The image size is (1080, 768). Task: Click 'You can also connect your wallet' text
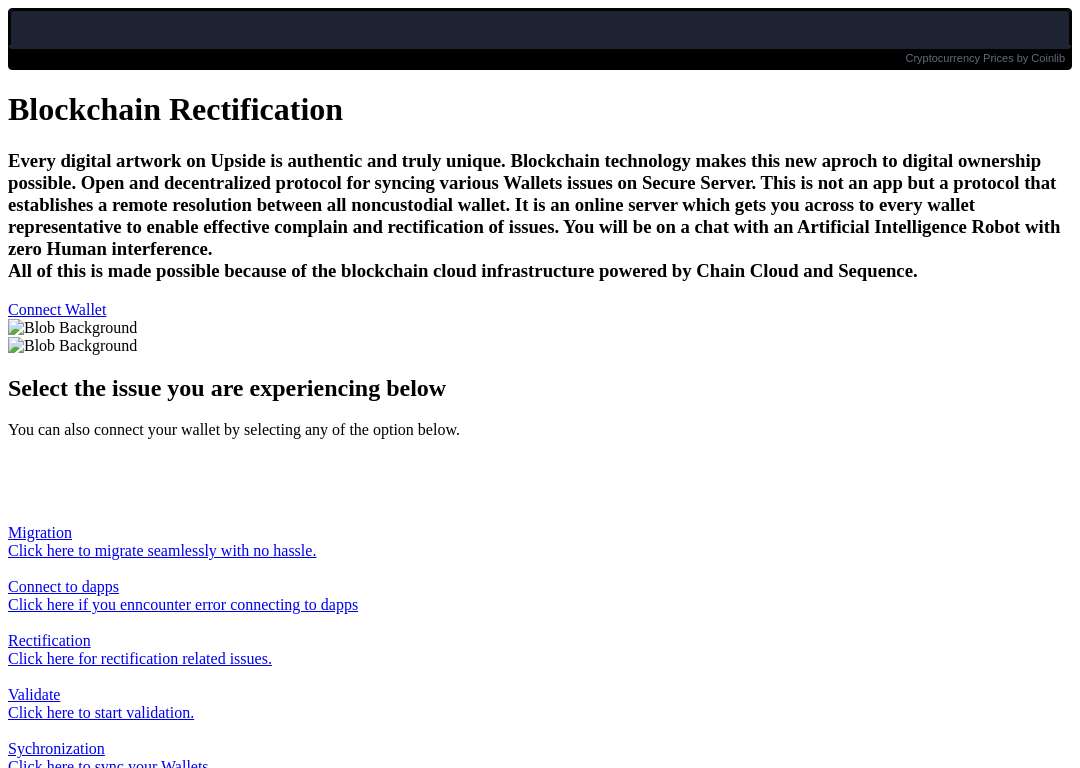pyautogui.click(x=233, y=430)
